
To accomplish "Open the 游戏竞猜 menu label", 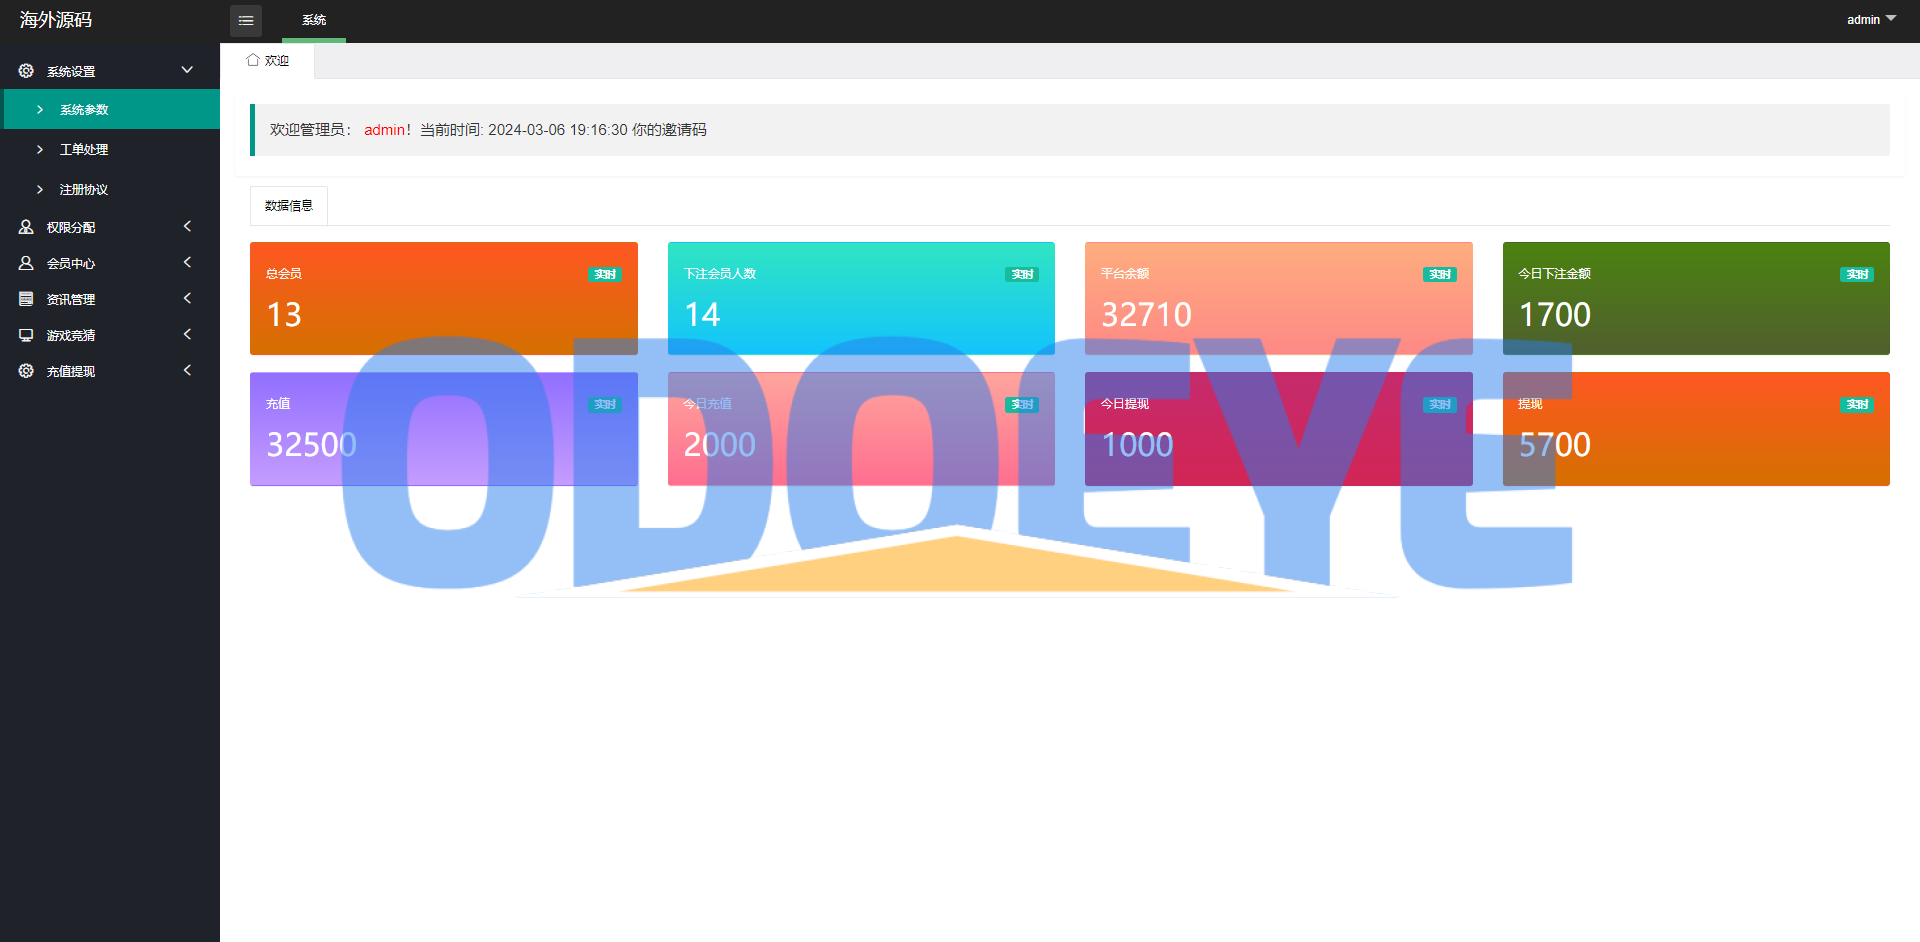I will [x=71, y=336].
